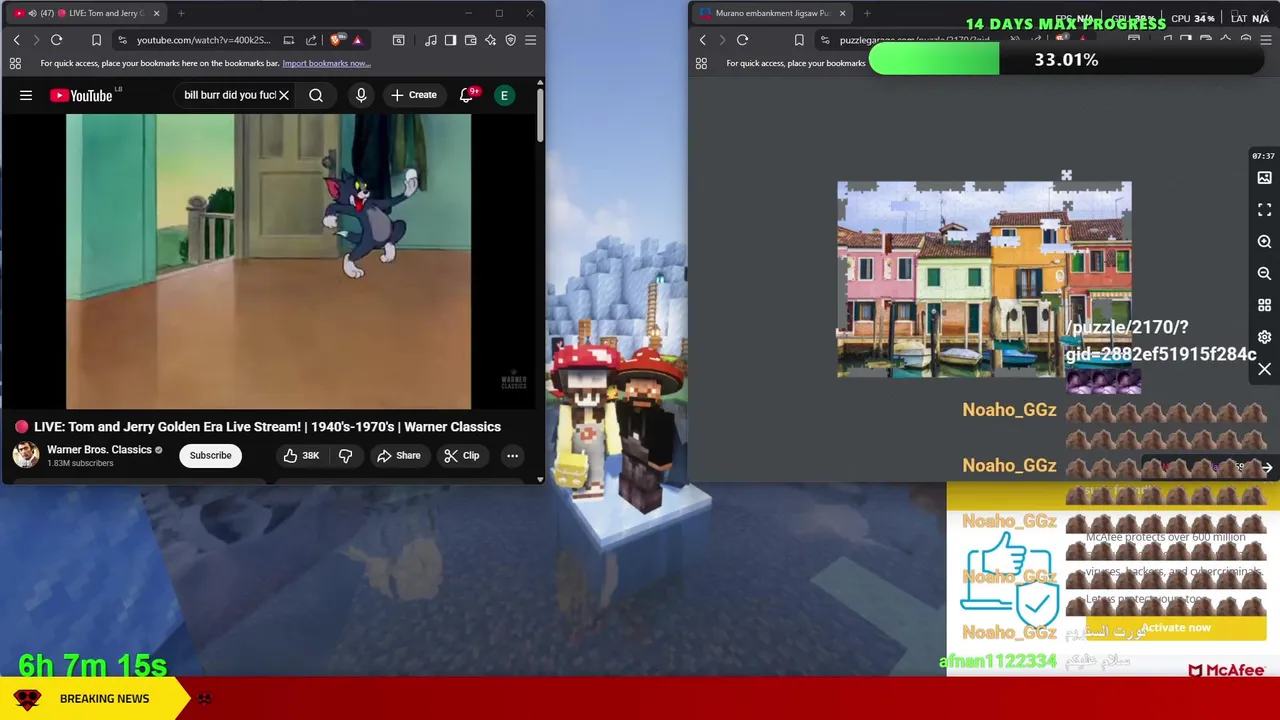Go back in the puzzle browser window
Image resolution: width=1280 pixels, height=720 pixels.
(x=702, y=40)
